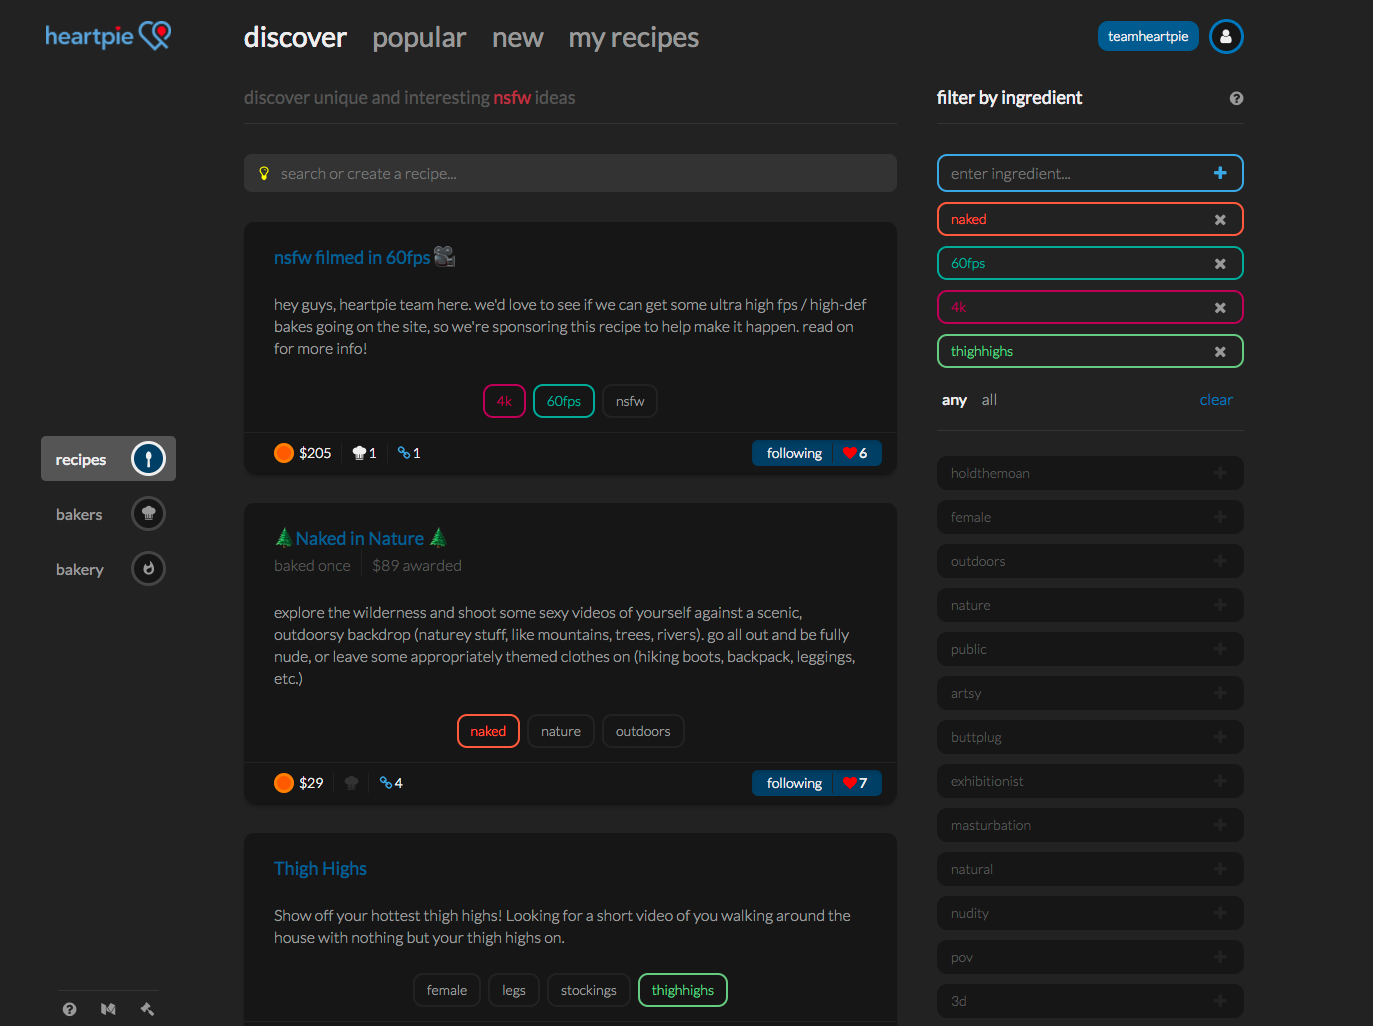1373x1026 pixels.
Task: Switch to the popular tab
Action: tap(419, 38)
